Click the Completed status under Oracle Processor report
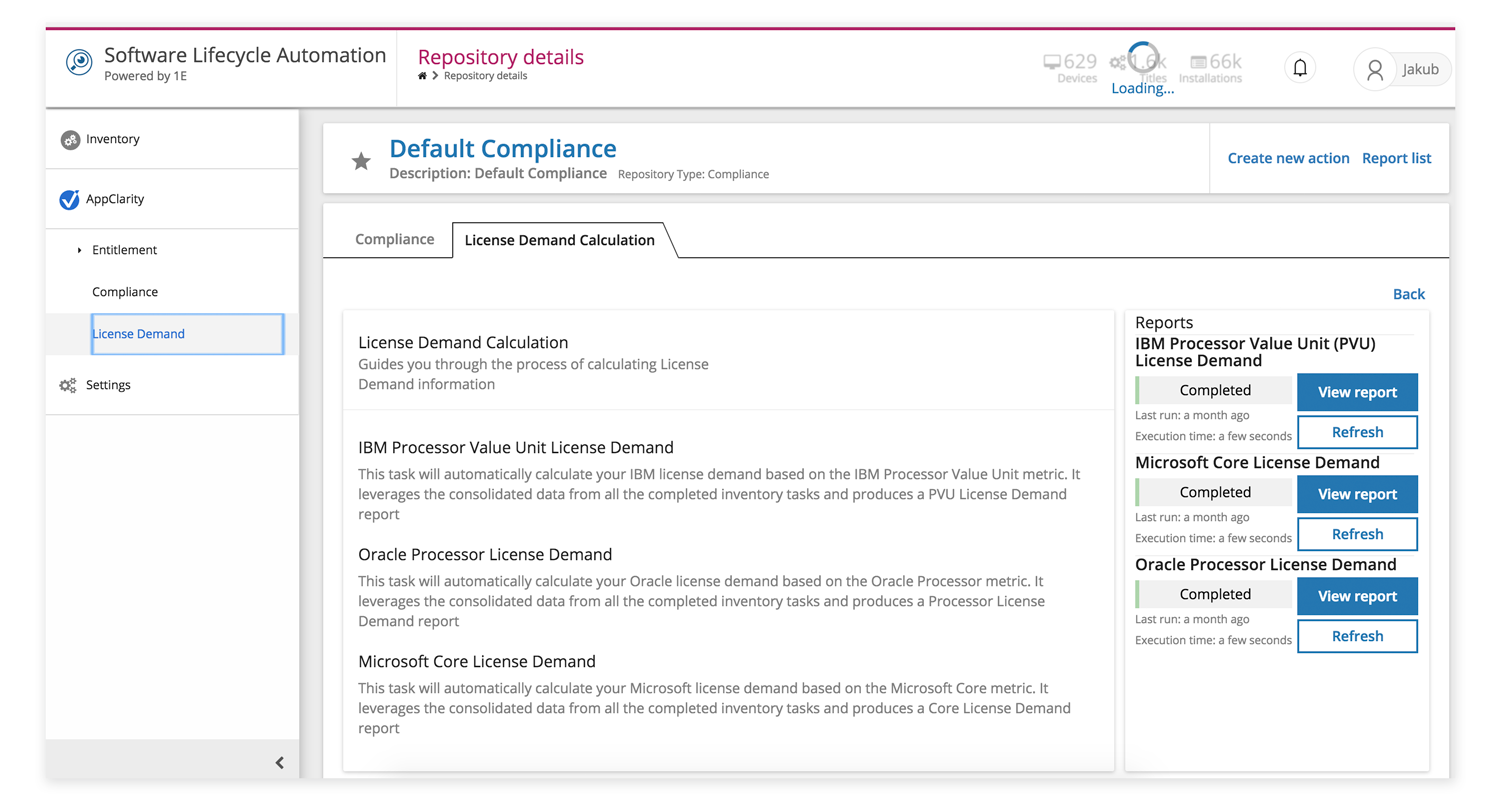 tap(1215, 594)
